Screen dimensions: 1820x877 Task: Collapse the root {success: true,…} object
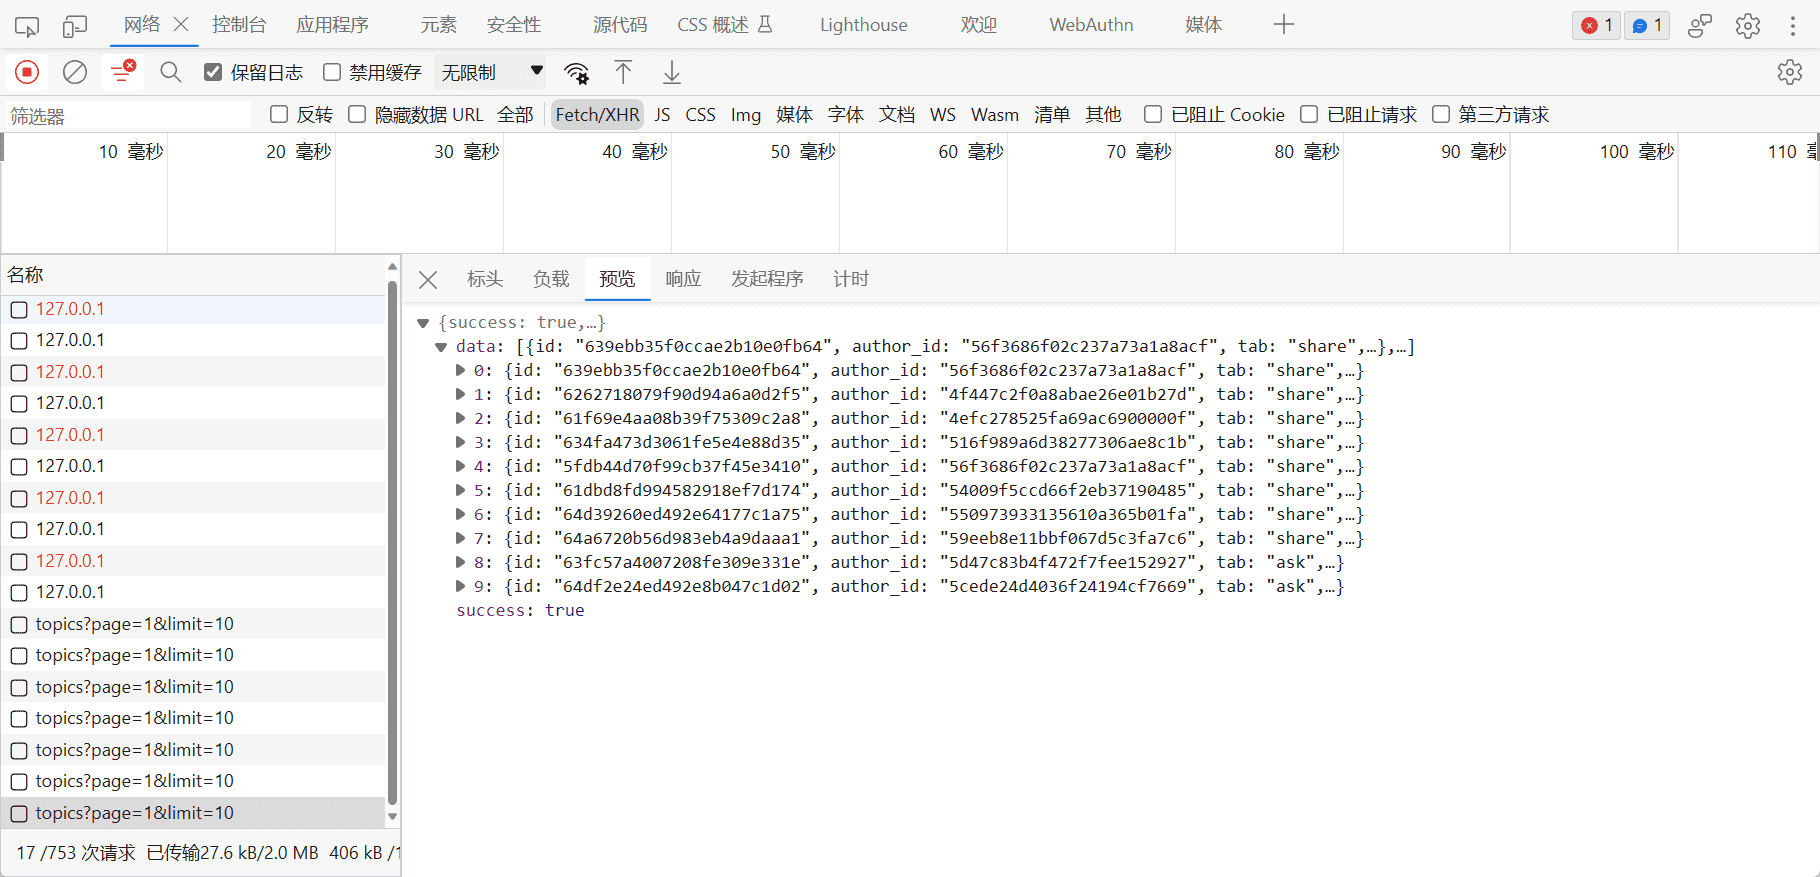click(423, 323)
